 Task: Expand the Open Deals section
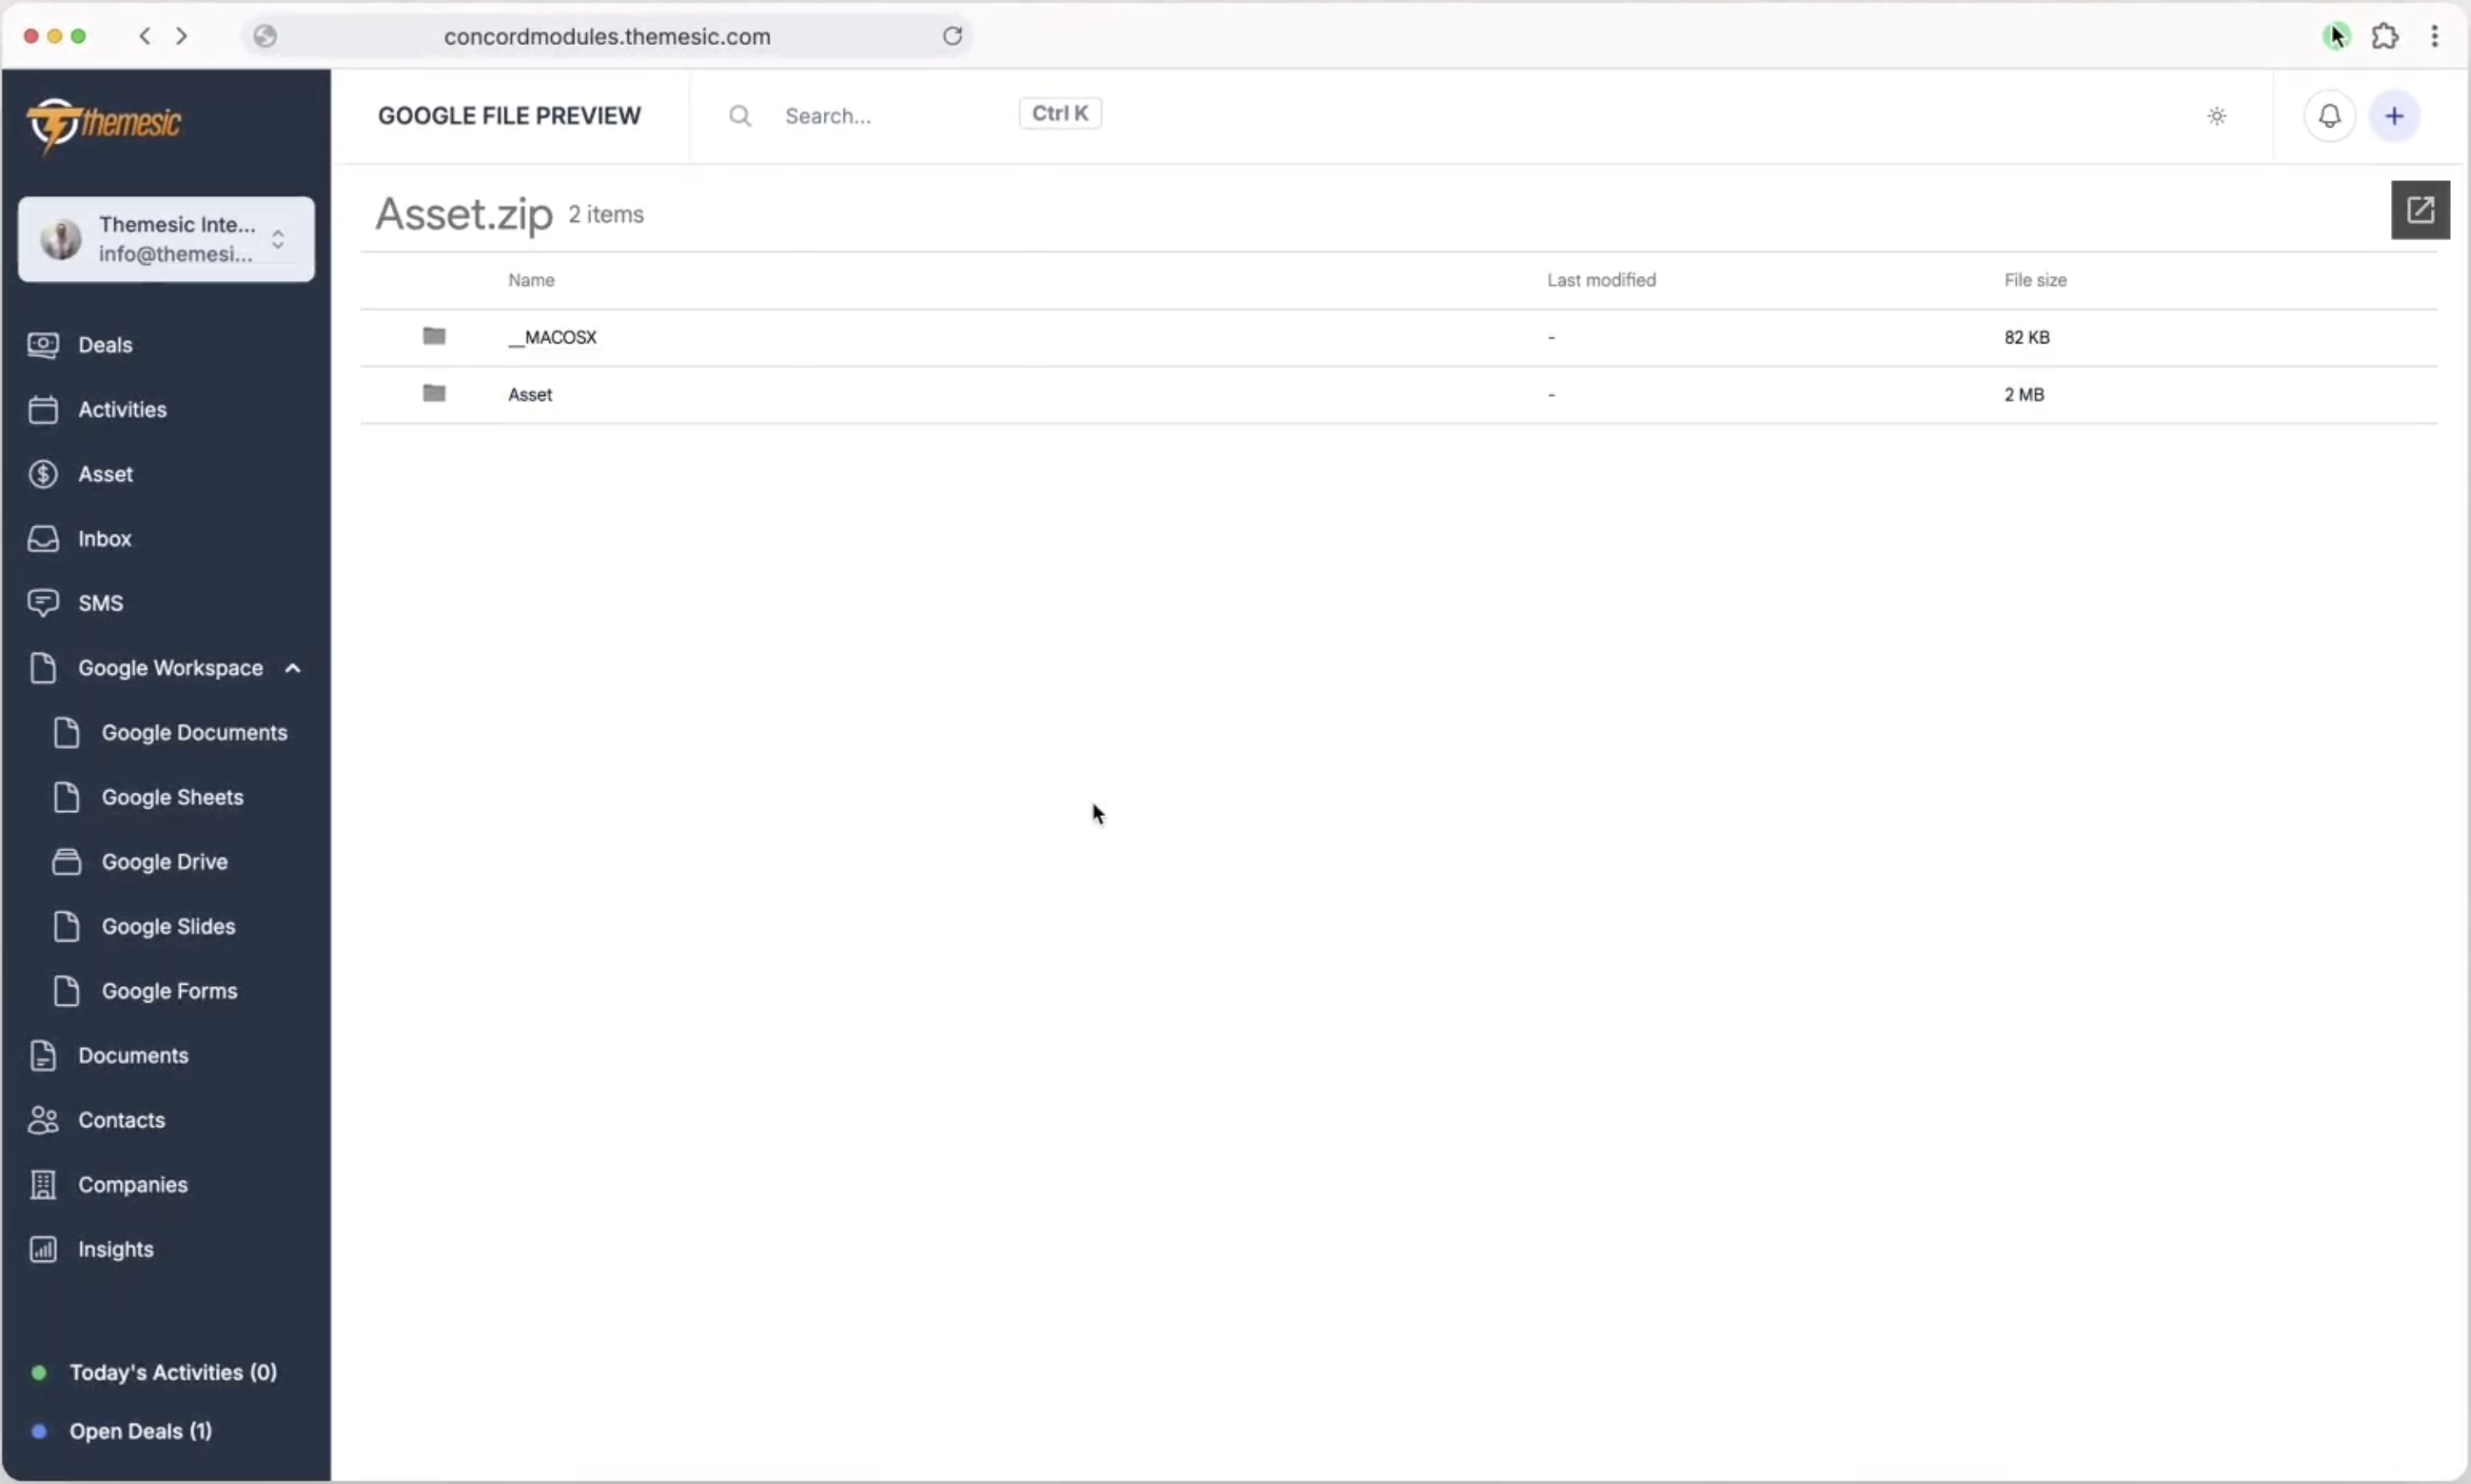pyautogui.click(x=140, y=1430)
